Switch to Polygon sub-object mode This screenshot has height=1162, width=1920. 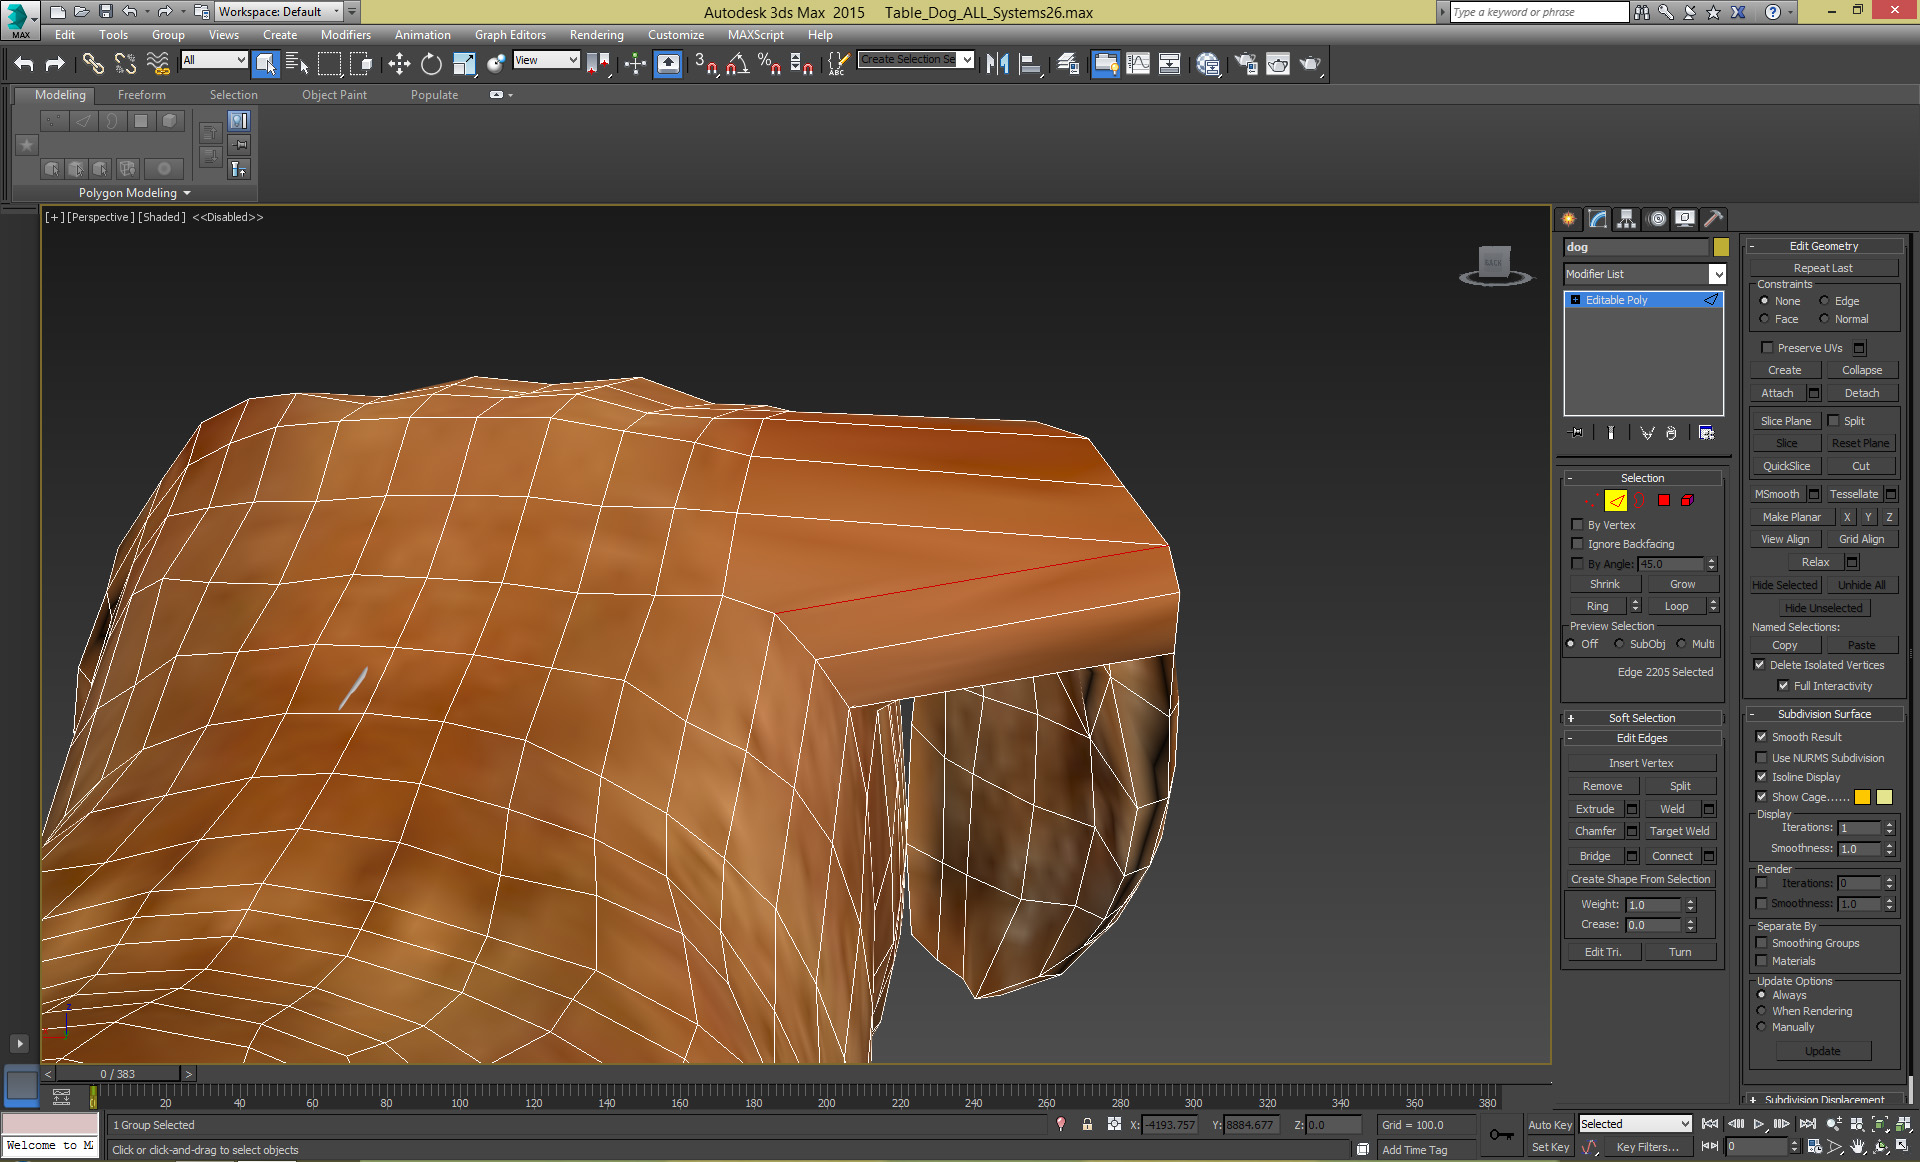[x=1664, y=500]
